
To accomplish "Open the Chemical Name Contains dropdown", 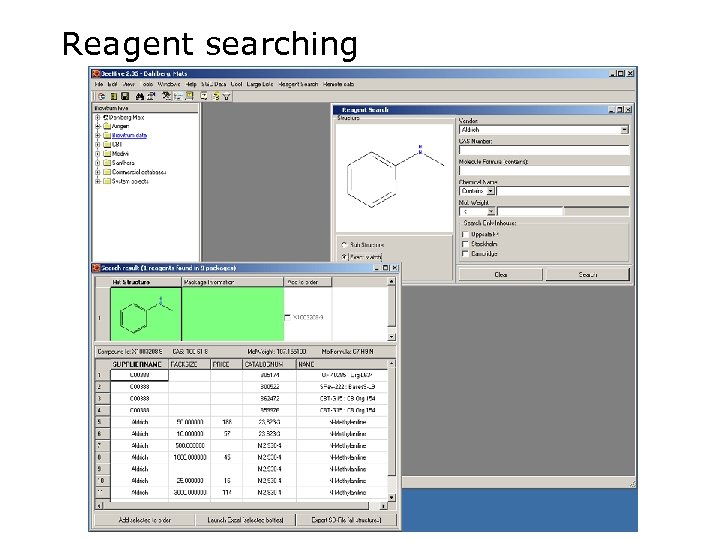I will coord(490,191).
